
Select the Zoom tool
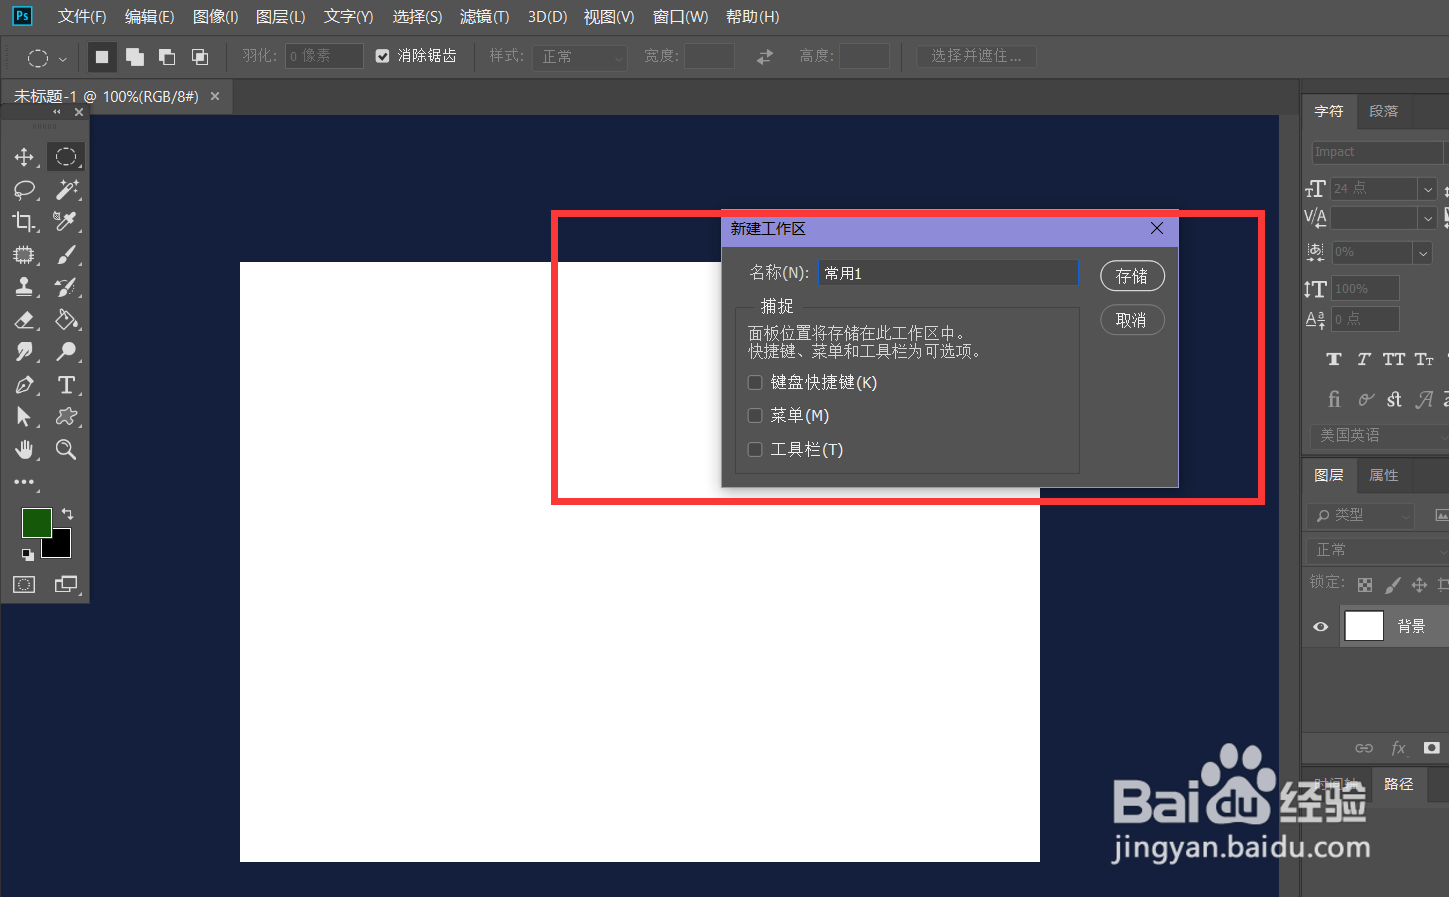tap(67, 449)
